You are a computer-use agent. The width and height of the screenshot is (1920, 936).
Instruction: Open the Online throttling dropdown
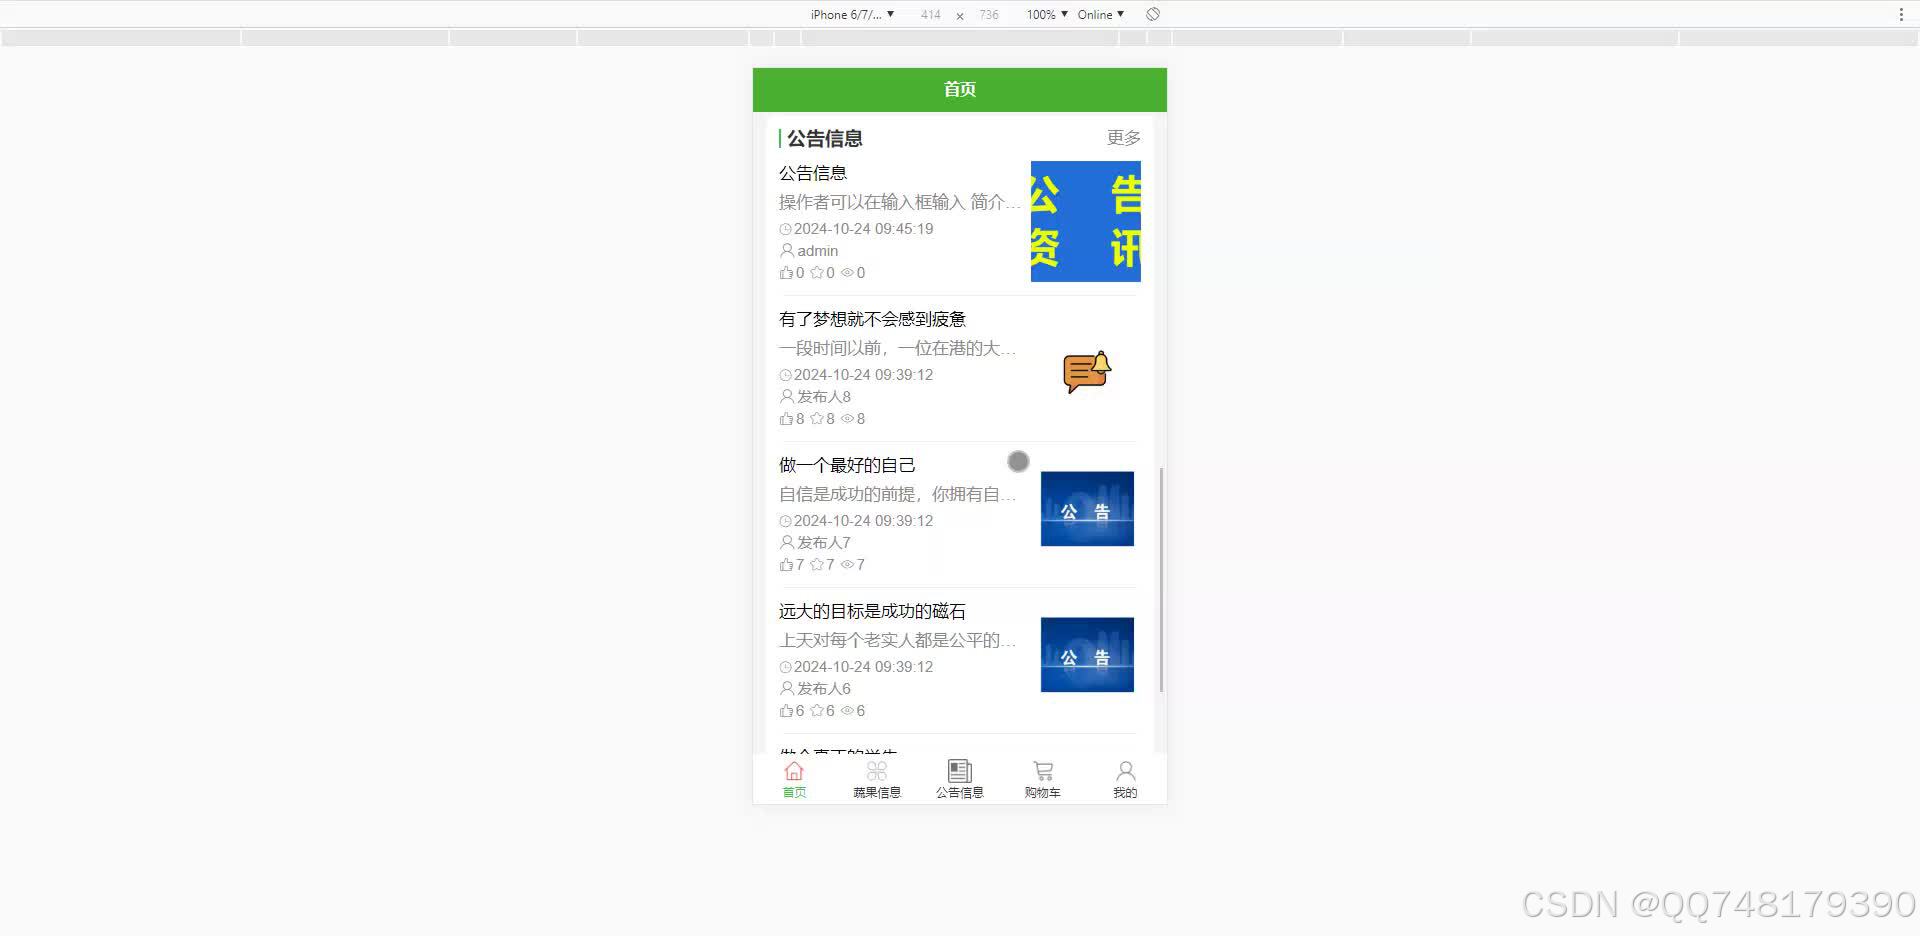[1101, 14]
